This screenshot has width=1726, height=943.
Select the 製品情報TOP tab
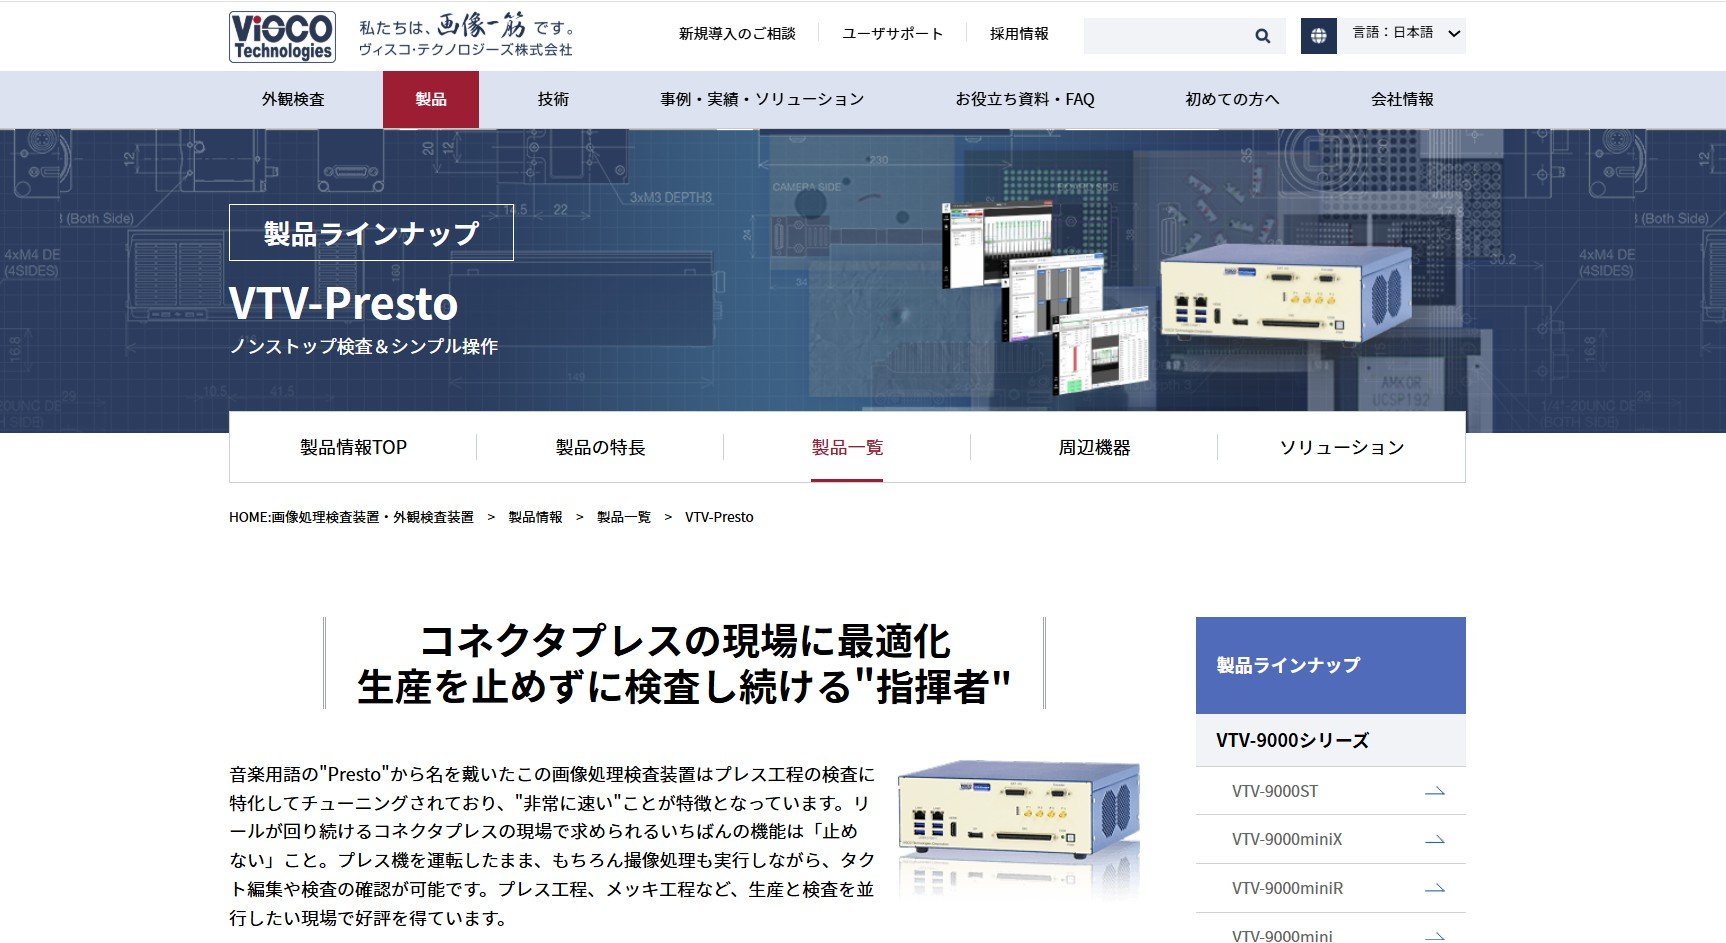(353, 447)
